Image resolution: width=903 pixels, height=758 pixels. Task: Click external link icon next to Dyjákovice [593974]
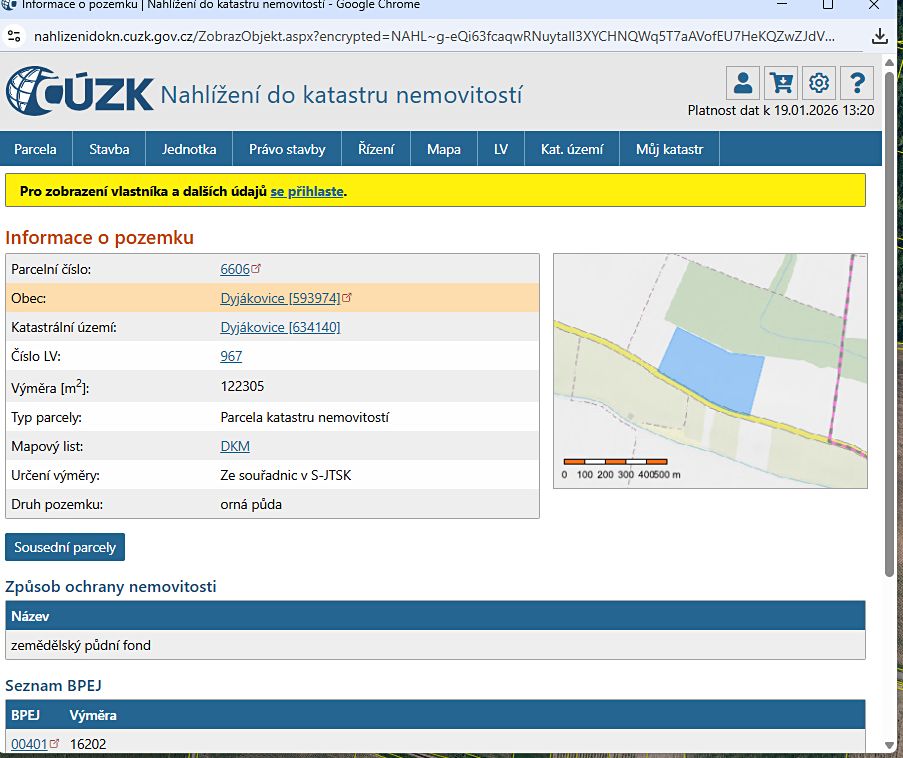pyautogui.click(x=347, y=297)
